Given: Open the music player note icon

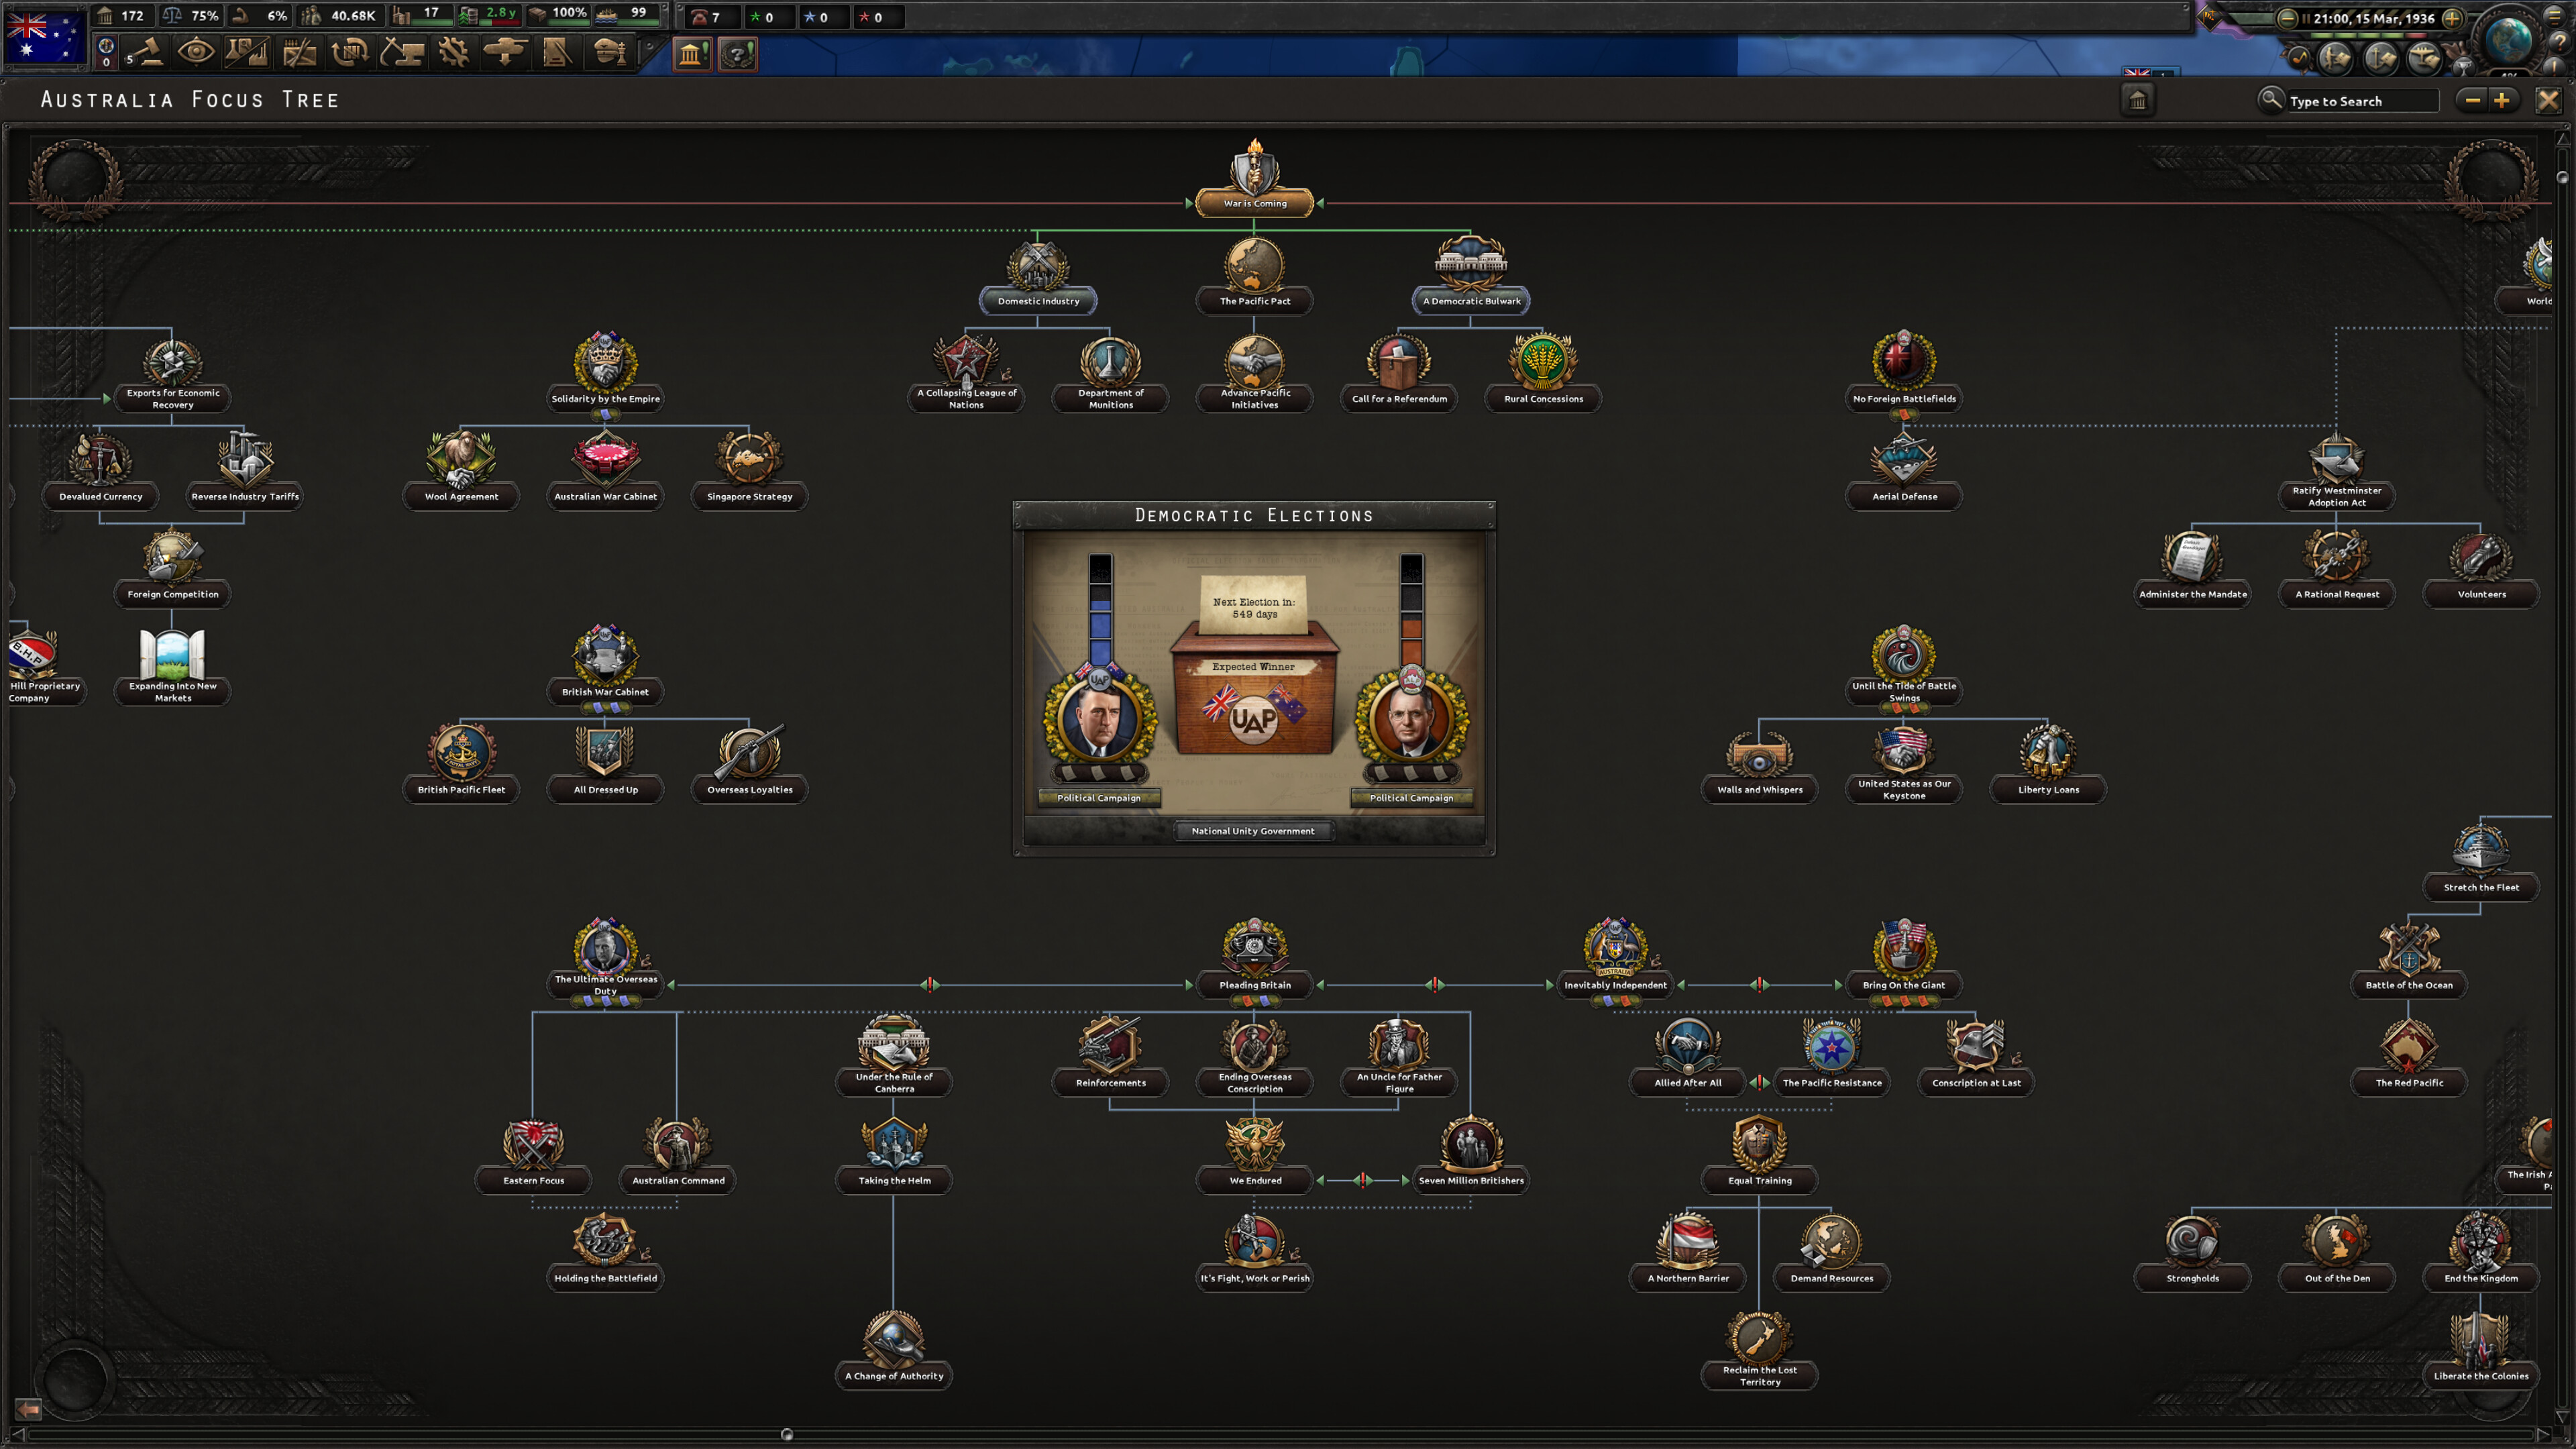Looking at the screenshot, I should 2299,58.
